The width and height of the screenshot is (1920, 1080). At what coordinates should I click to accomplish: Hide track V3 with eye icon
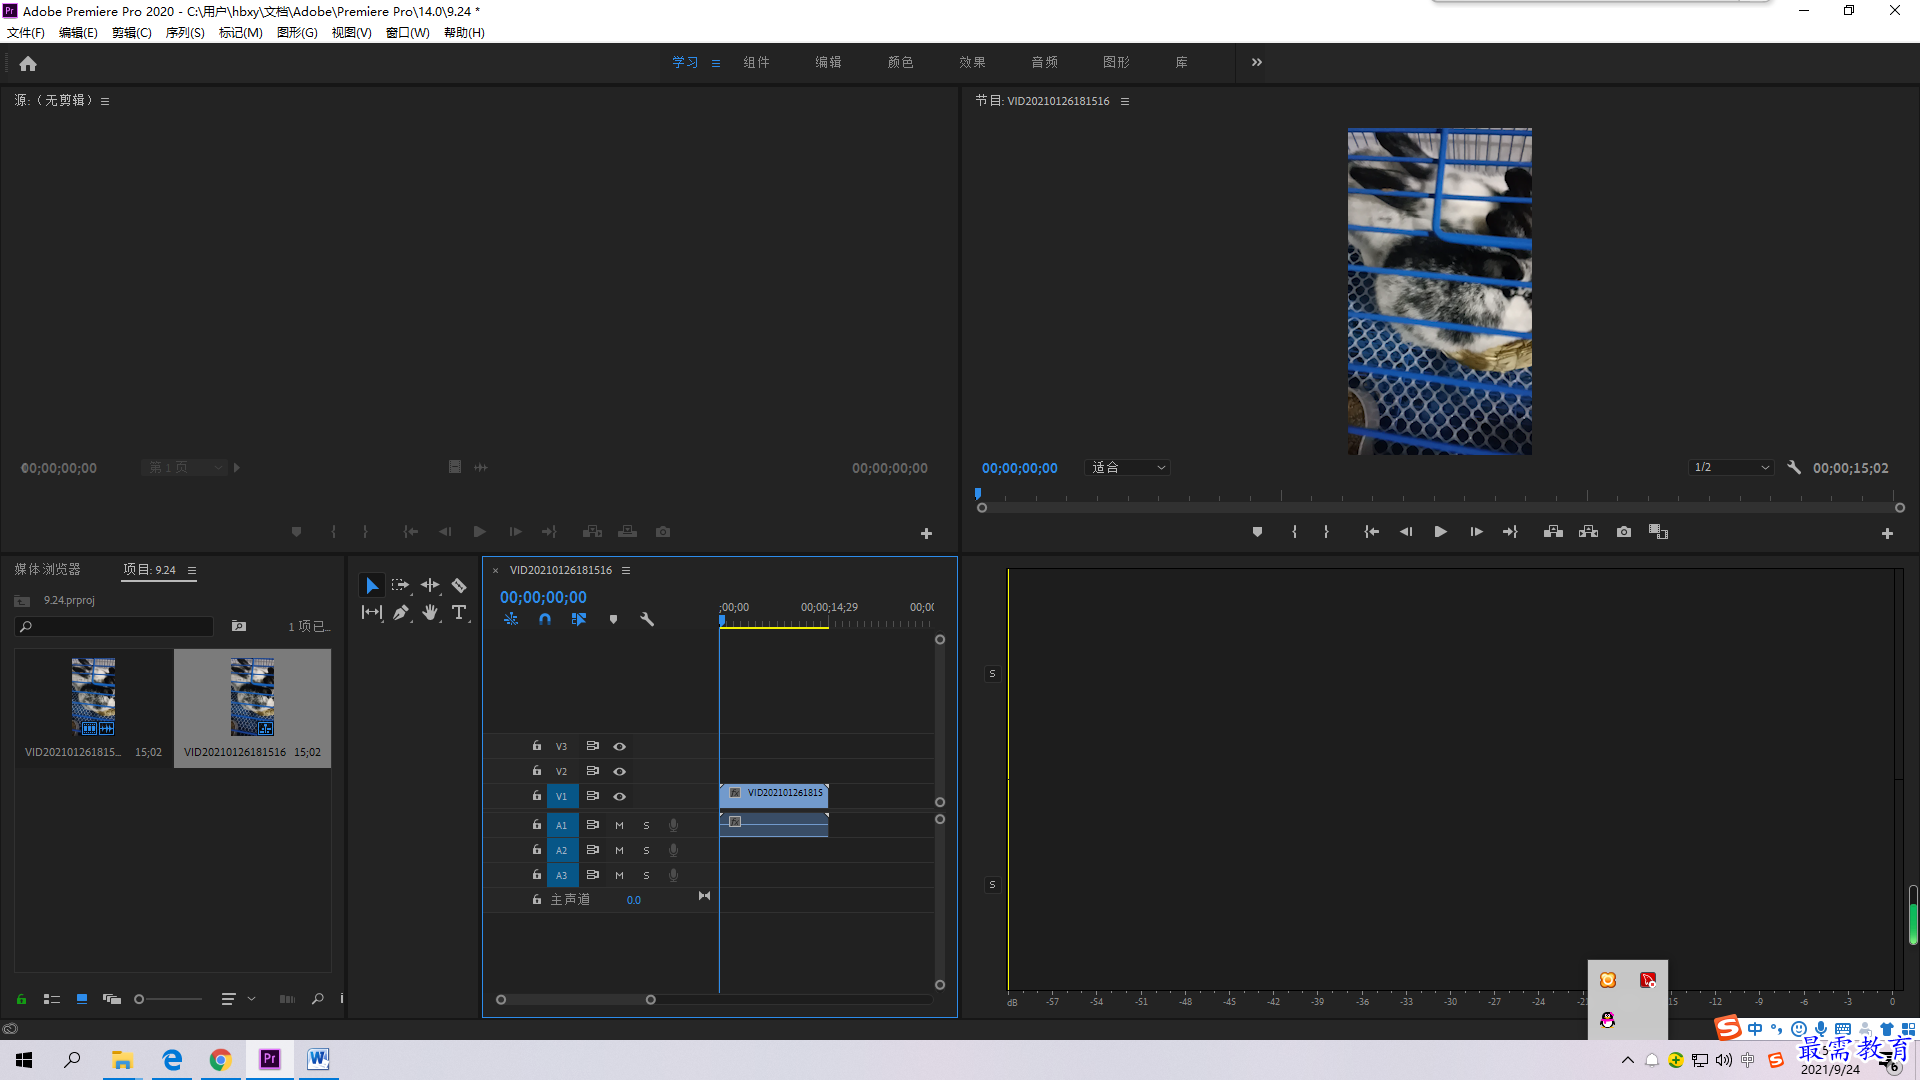coord(620,746)
